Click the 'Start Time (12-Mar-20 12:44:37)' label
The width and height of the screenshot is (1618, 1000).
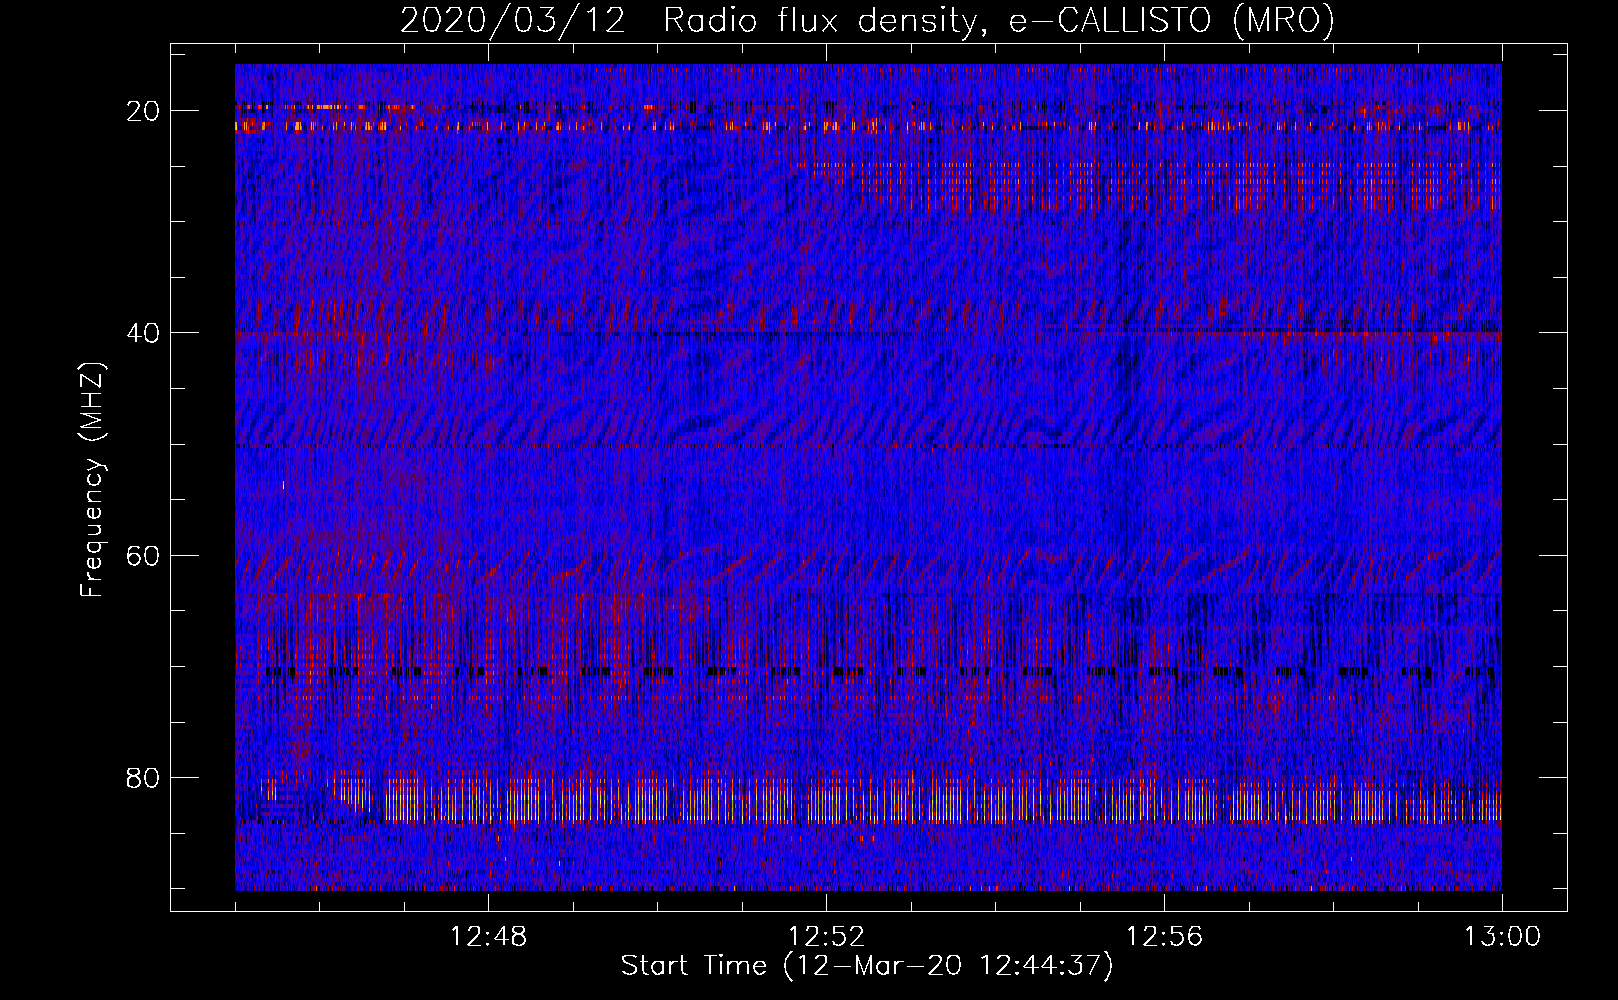tap(867, 966)
